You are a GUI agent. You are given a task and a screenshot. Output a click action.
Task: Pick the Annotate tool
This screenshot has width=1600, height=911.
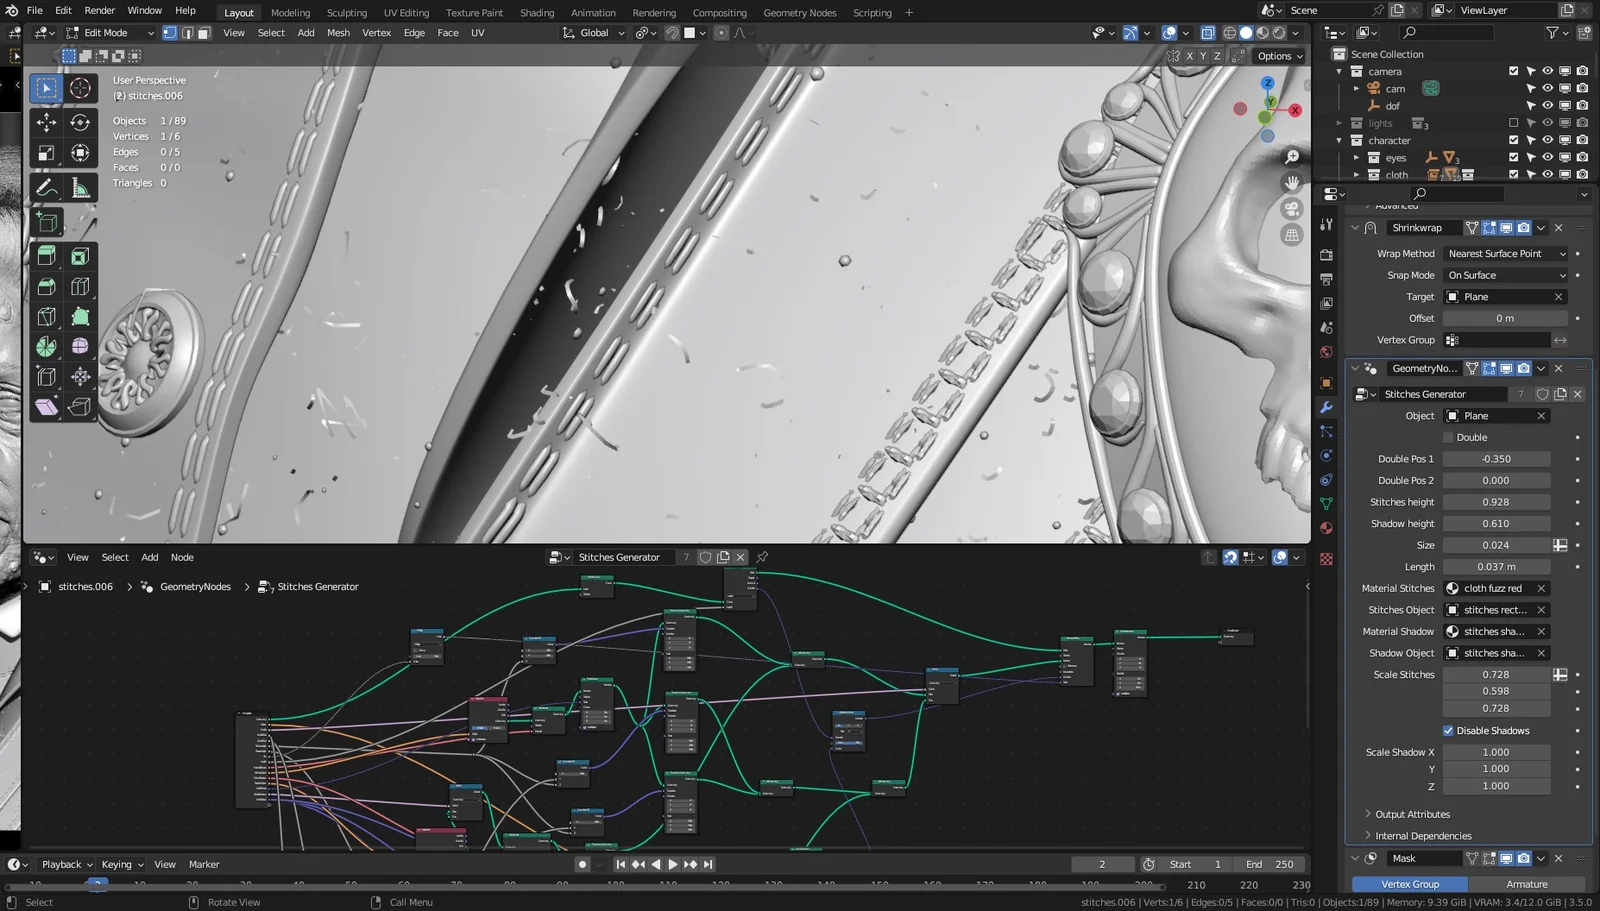(46, 187)
